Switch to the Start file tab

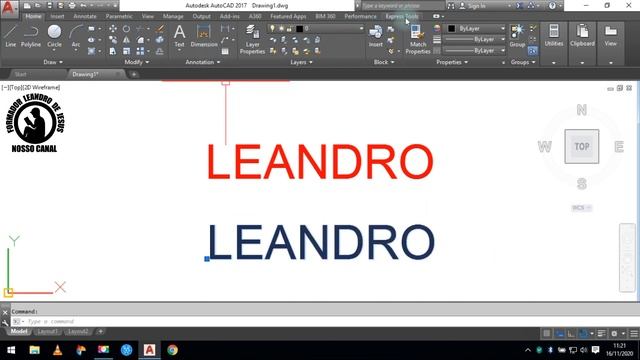pyautogui.click(x=20, y=74)
